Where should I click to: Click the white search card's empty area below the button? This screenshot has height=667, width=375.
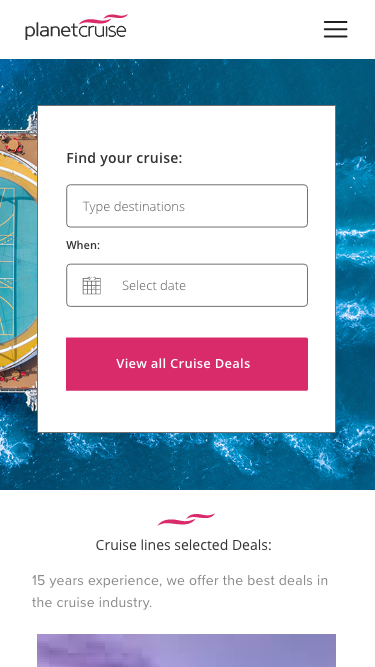(186, 411)
